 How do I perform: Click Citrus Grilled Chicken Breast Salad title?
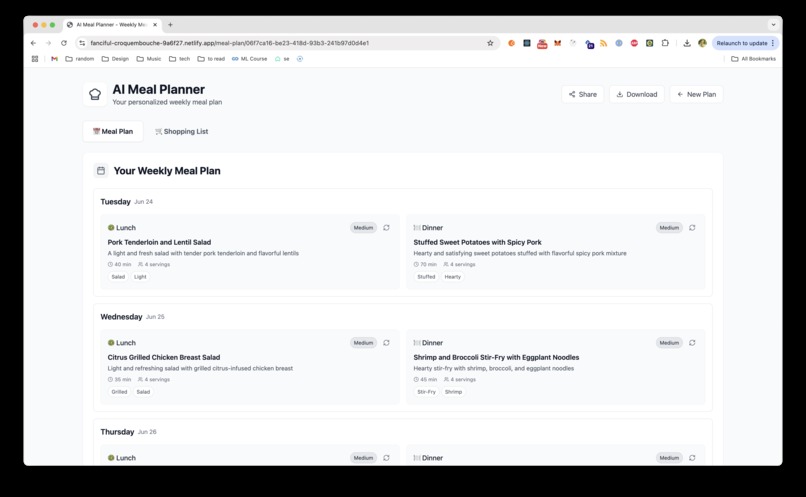164,357
